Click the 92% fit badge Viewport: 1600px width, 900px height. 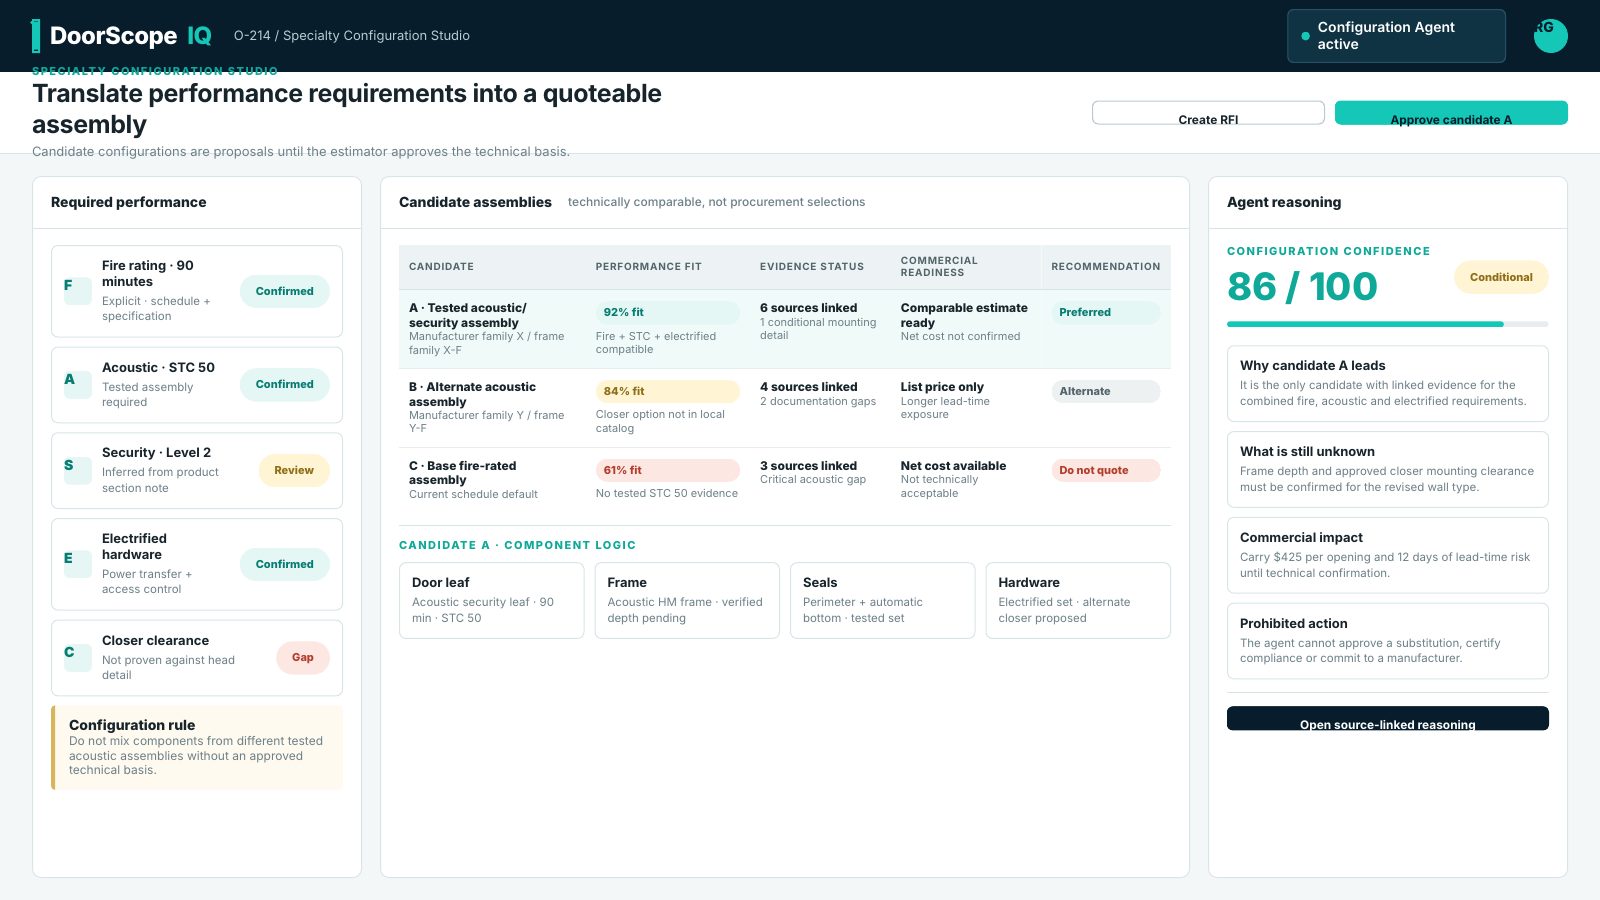667,312
